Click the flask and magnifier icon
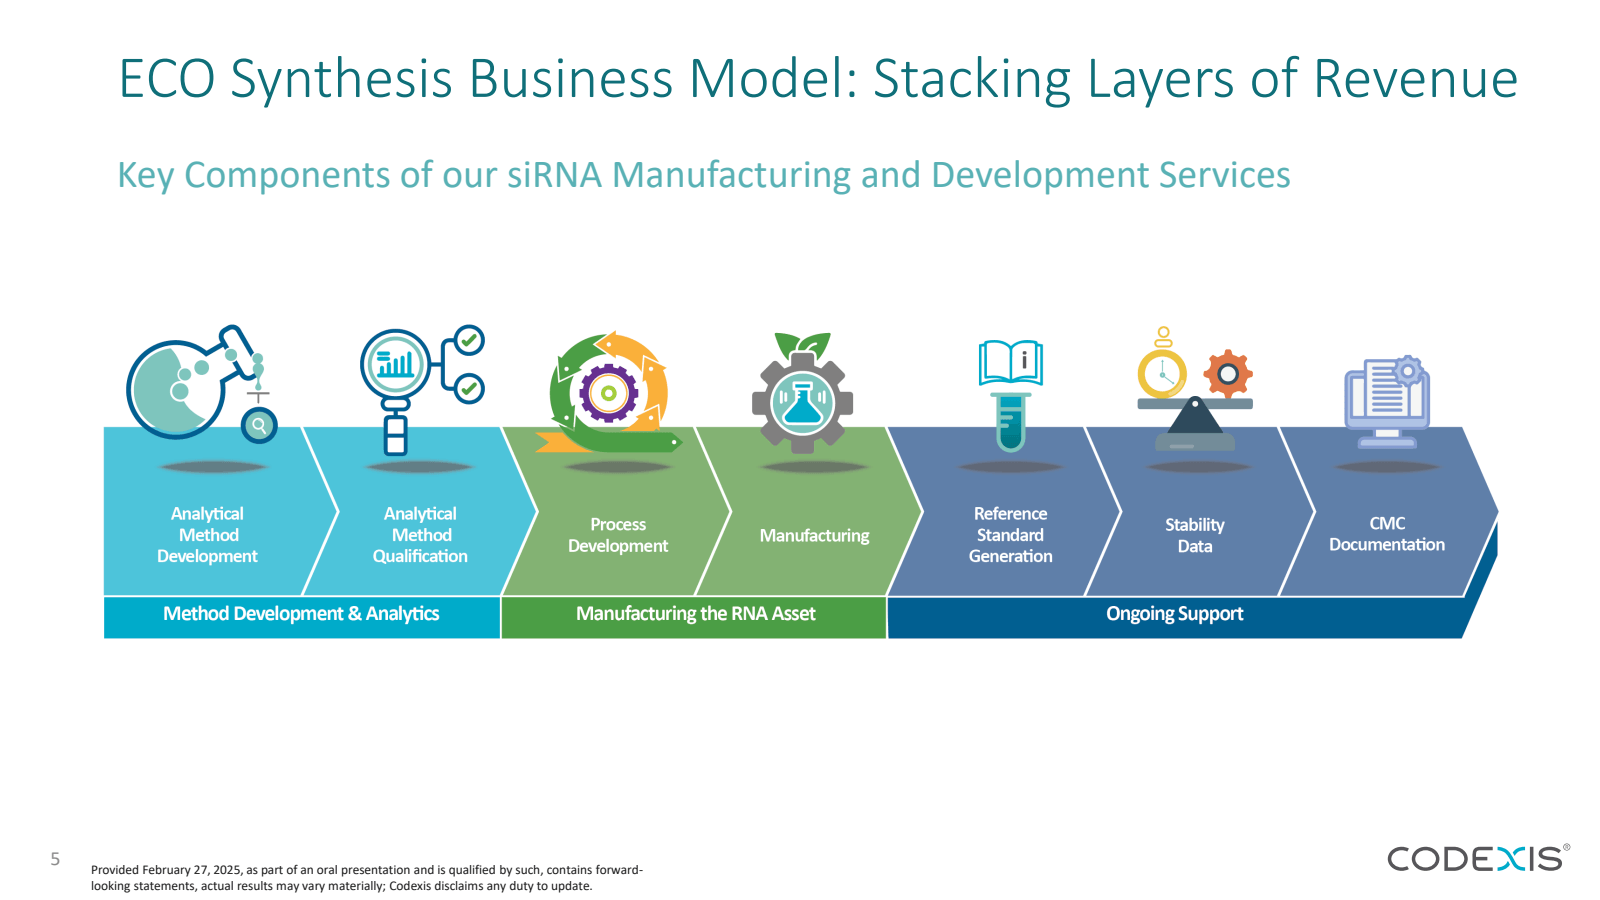The image size is (1600, 900). pyautogui.click(x=201, y=383)
